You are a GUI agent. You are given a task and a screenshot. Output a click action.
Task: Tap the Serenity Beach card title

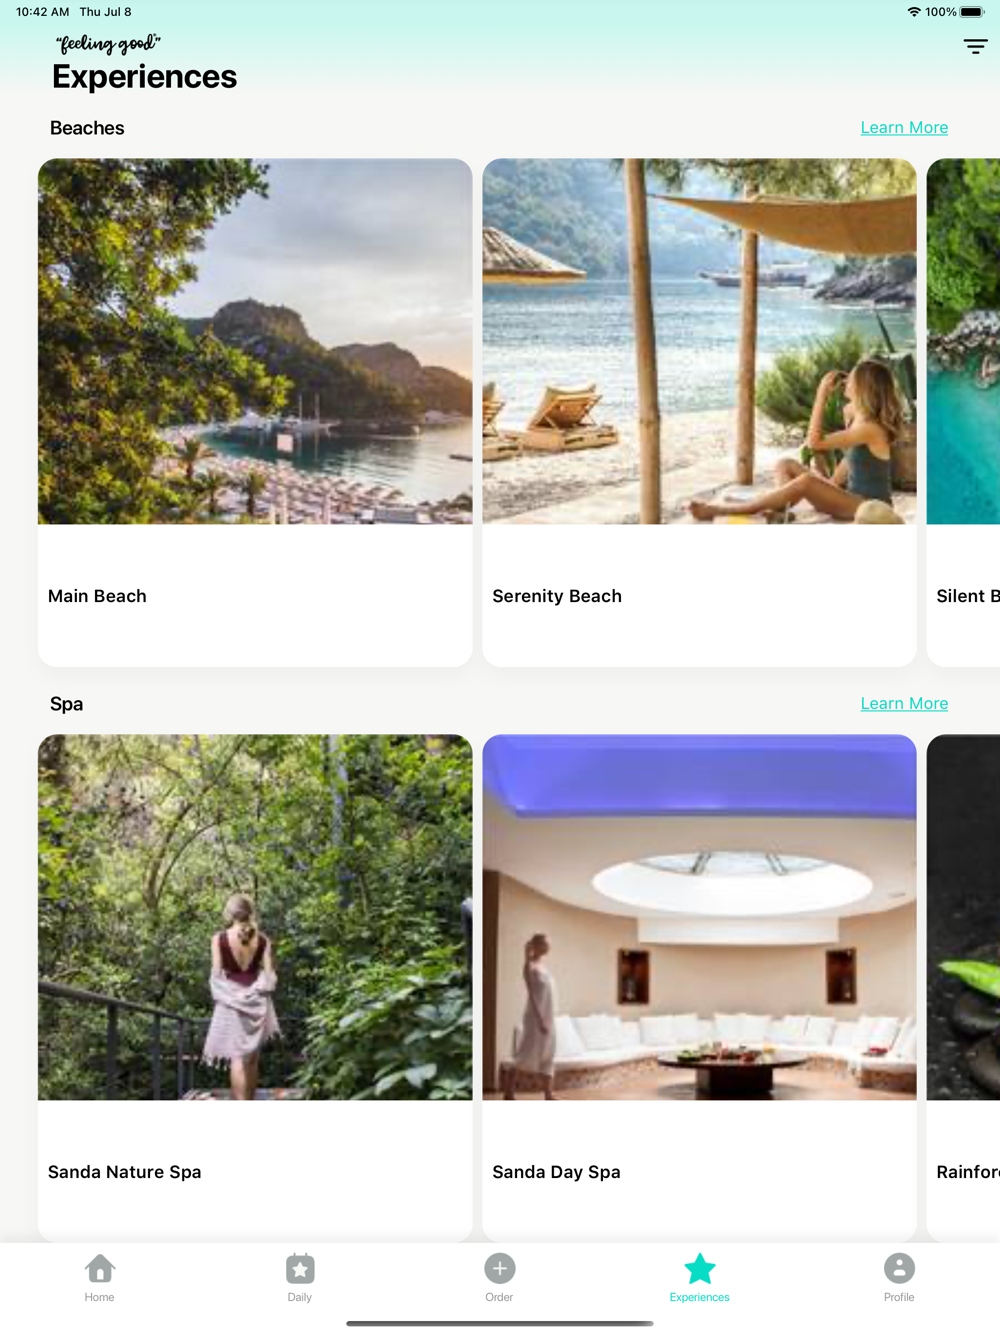click(x=557, y=596)
